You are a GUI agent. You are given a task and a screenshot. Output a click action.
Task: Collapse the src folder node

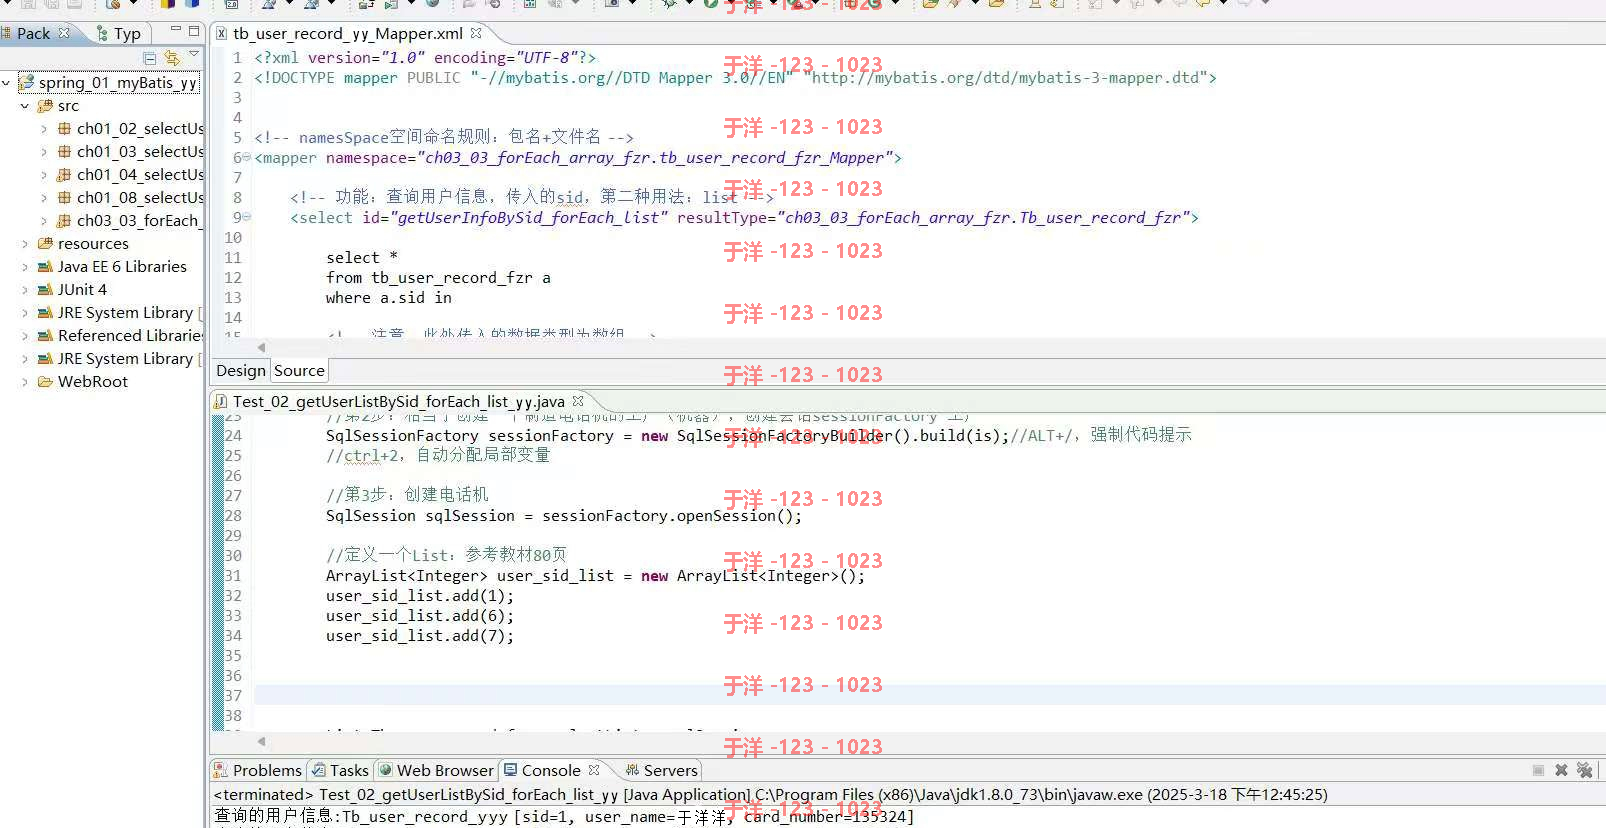tap(25, 106)
